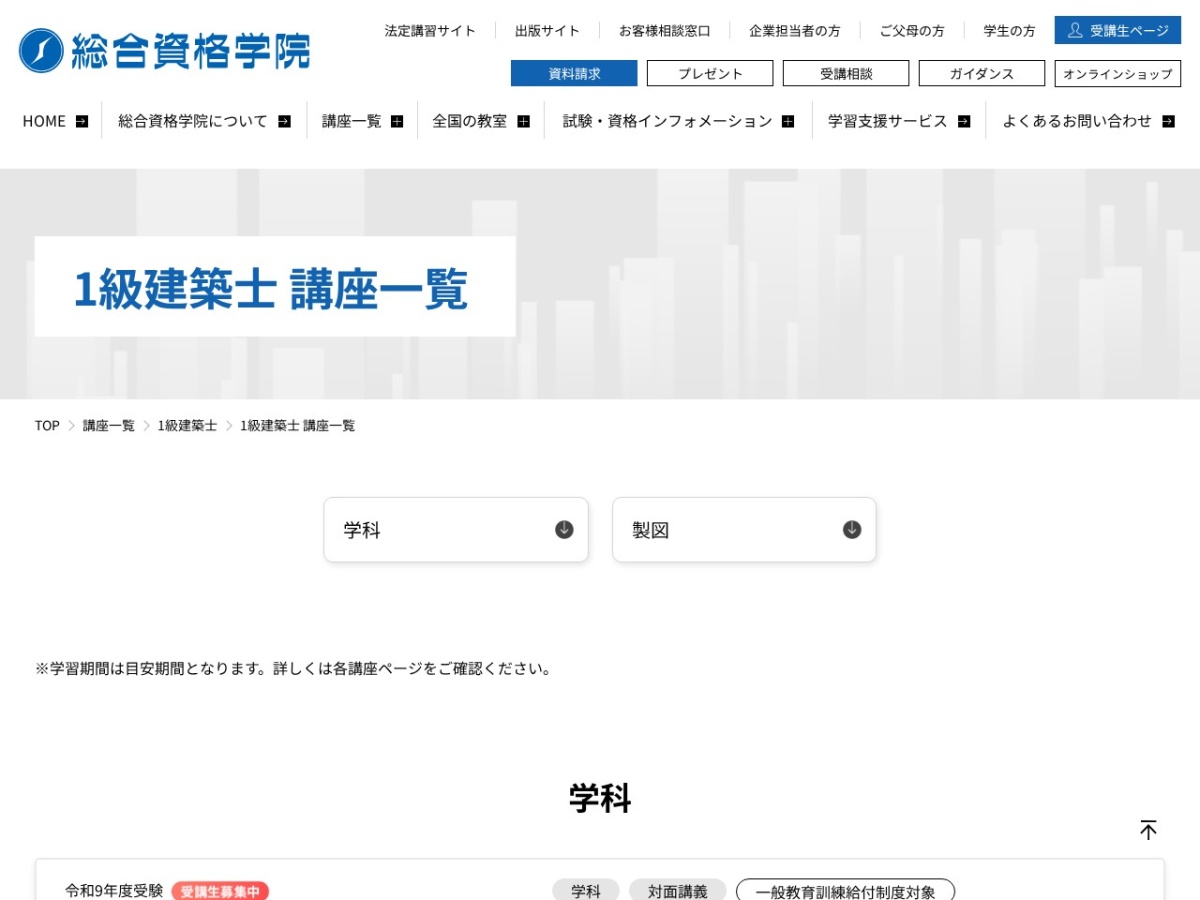Viewport: 1200px width, 900px height.
Task: Click down-arrow icon in 製図 box
Action: click(x=852, y=529)
